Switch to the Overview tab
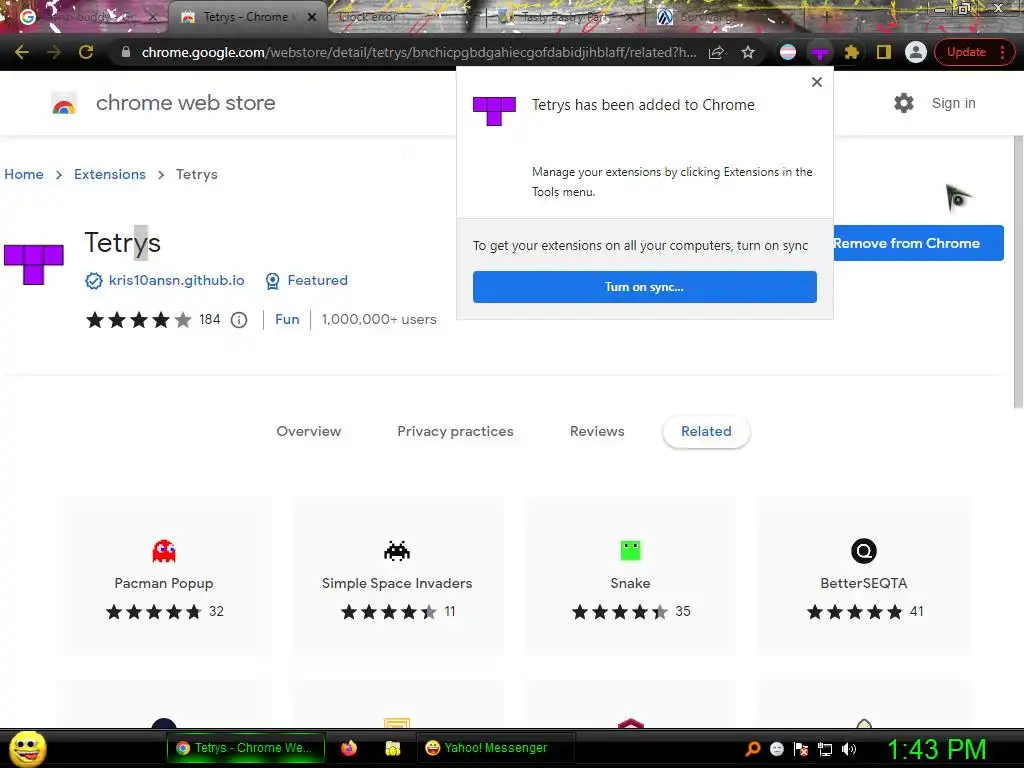Viewport: 1024px width, 768px height. 309,431
